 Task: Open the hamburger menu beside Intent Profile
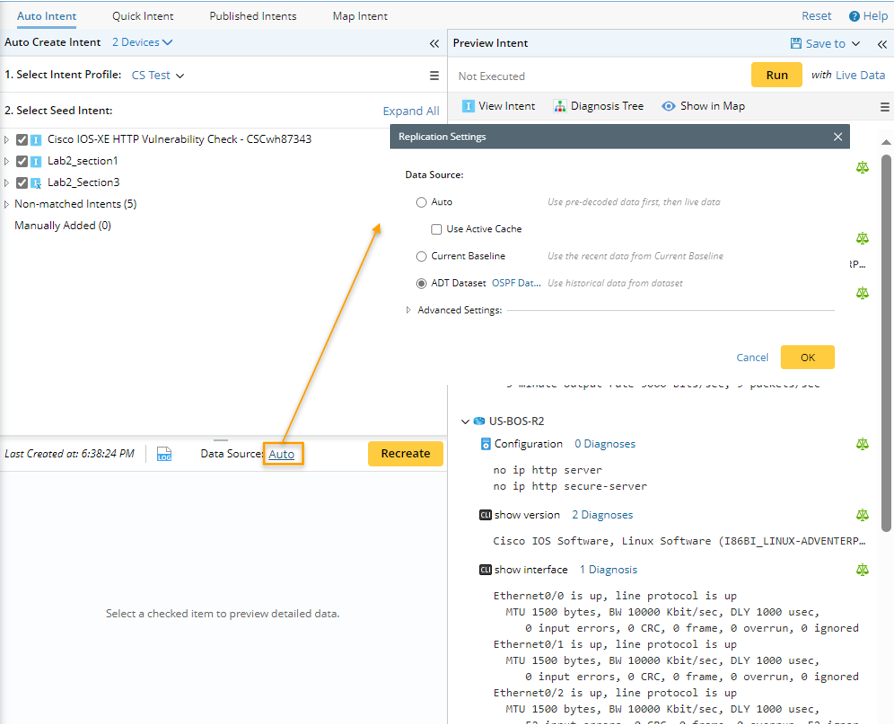tap(434, 75)
